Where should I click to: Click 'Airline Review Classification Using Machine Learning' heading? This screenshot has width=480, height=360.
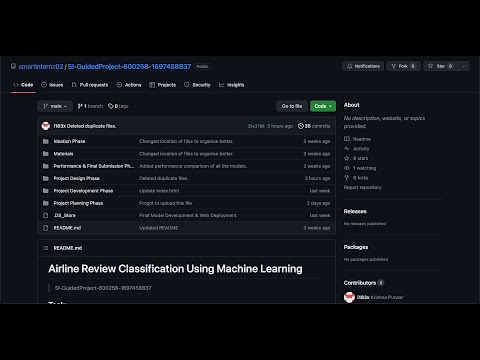[175, 269]
